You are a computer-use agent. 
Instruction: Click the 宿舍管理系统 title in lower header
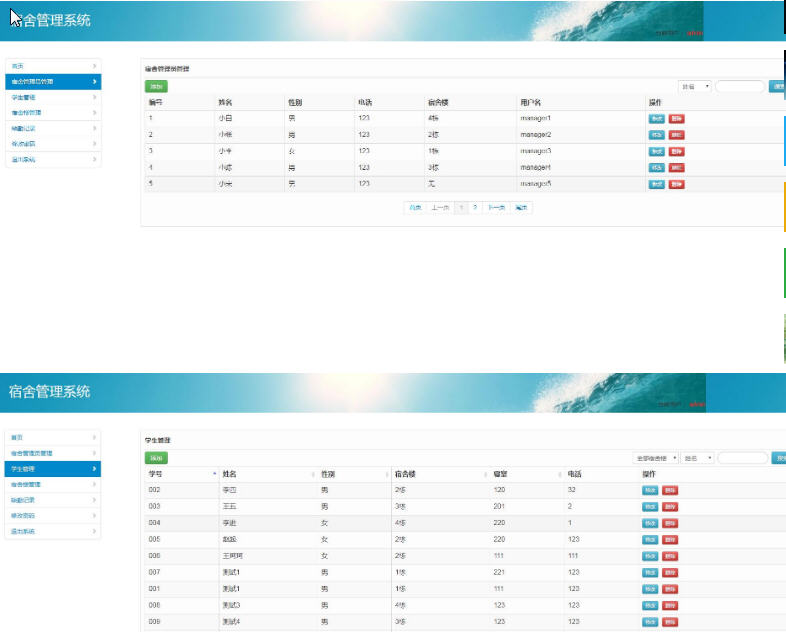pyautogui.click(x=49, y=391)
